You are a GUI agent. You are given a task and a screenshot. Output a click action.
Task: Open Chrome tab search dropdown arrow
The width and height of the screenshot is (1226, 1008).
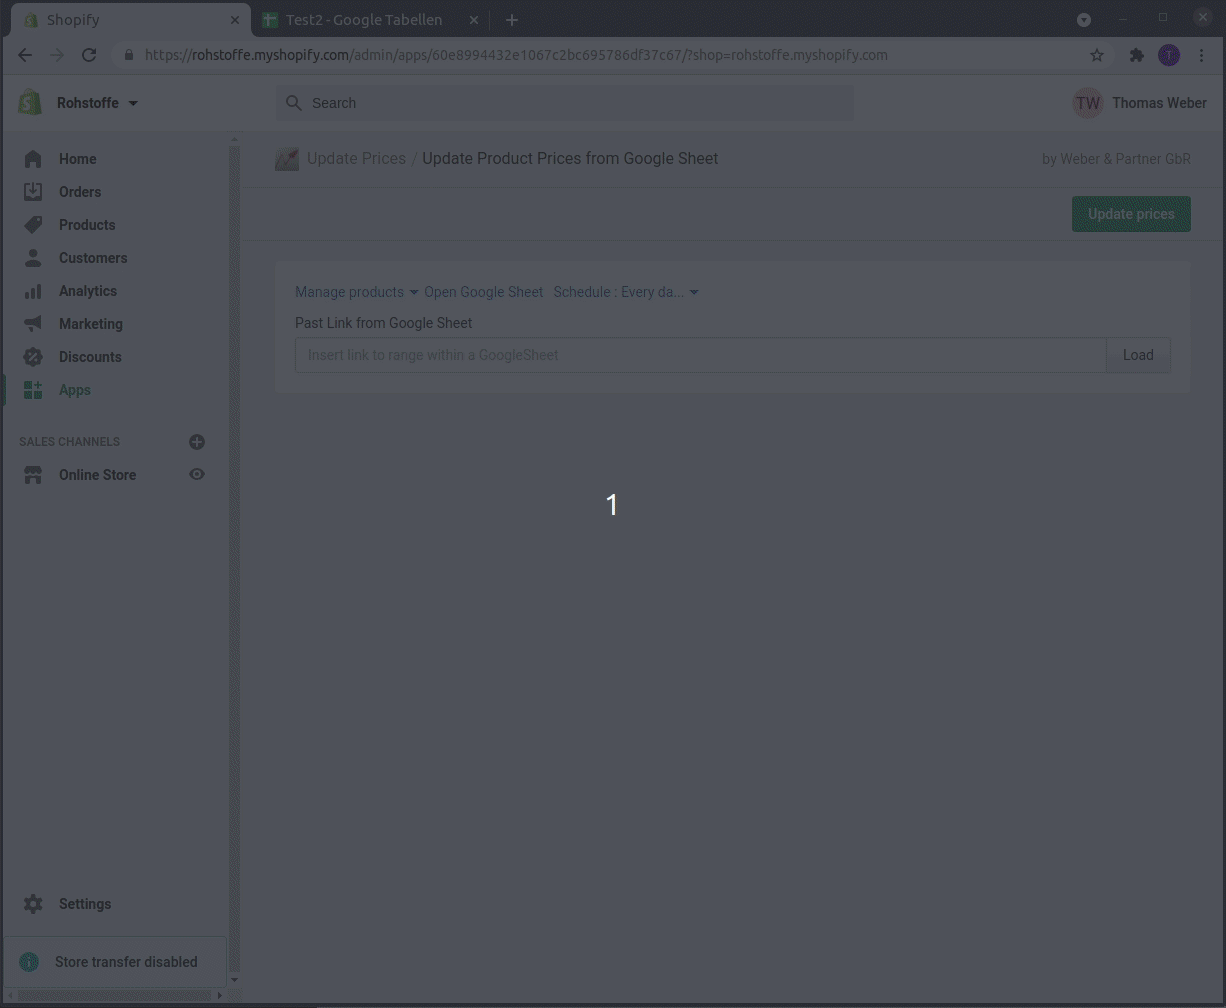click(1084, 20)
